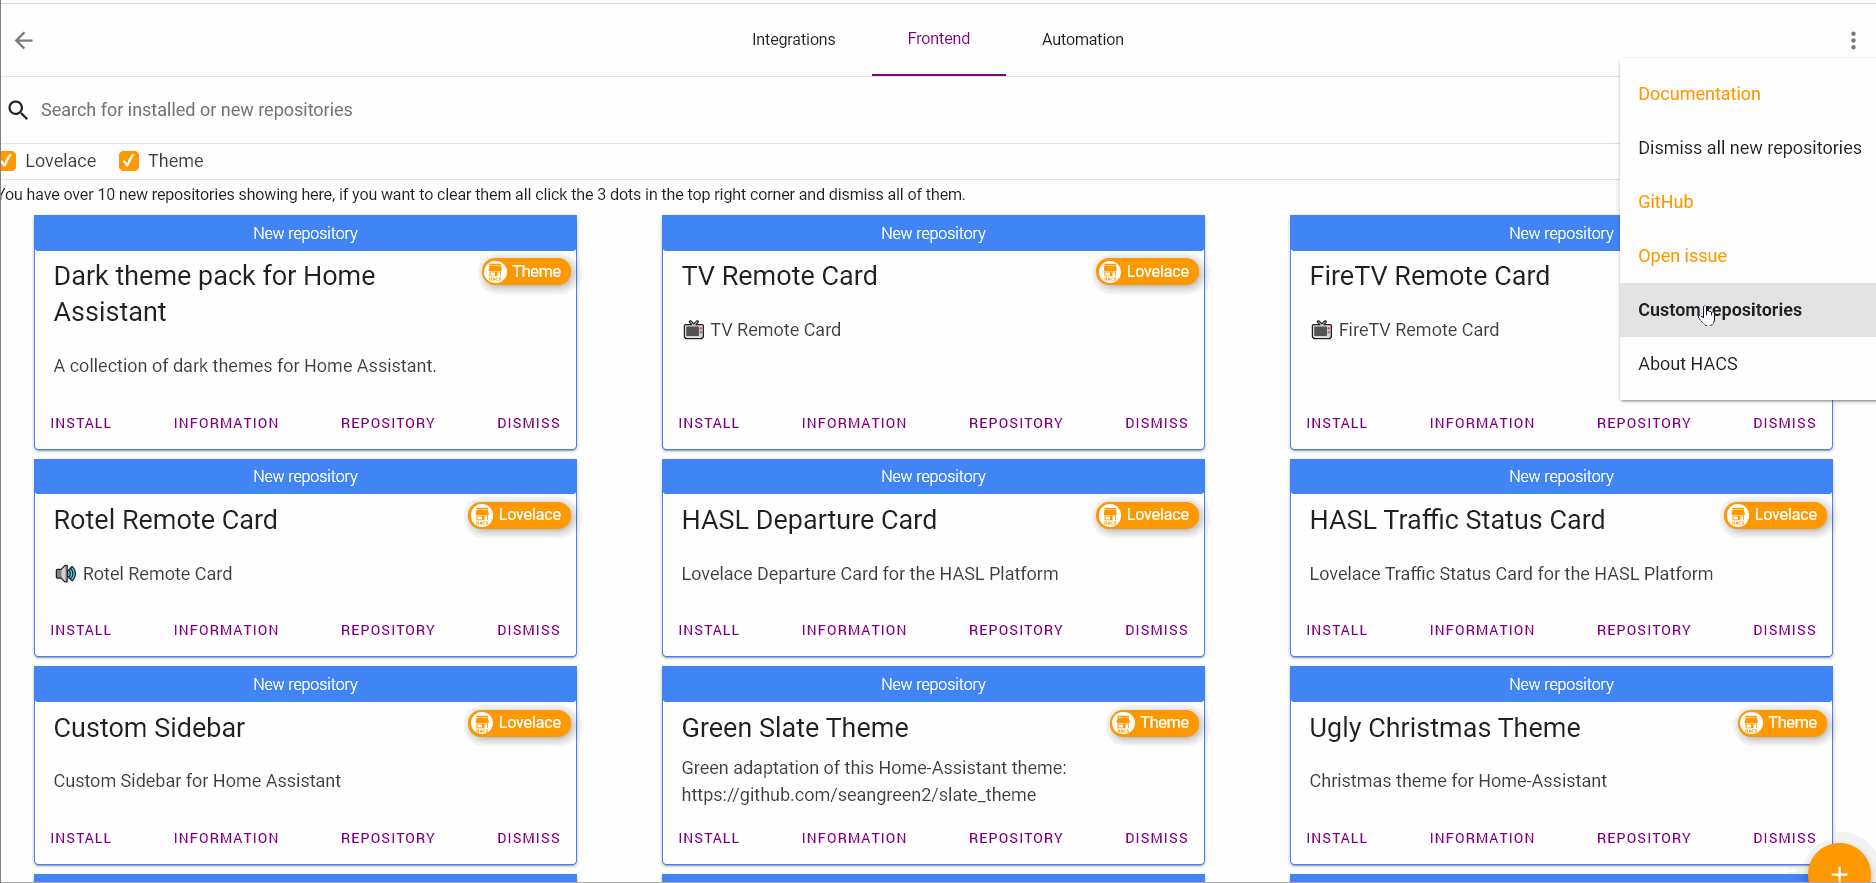This screenshot has width=1876, height=883.
Task: Click the speaker icon beside Rotel Remote Card
Action: point(65,574)
